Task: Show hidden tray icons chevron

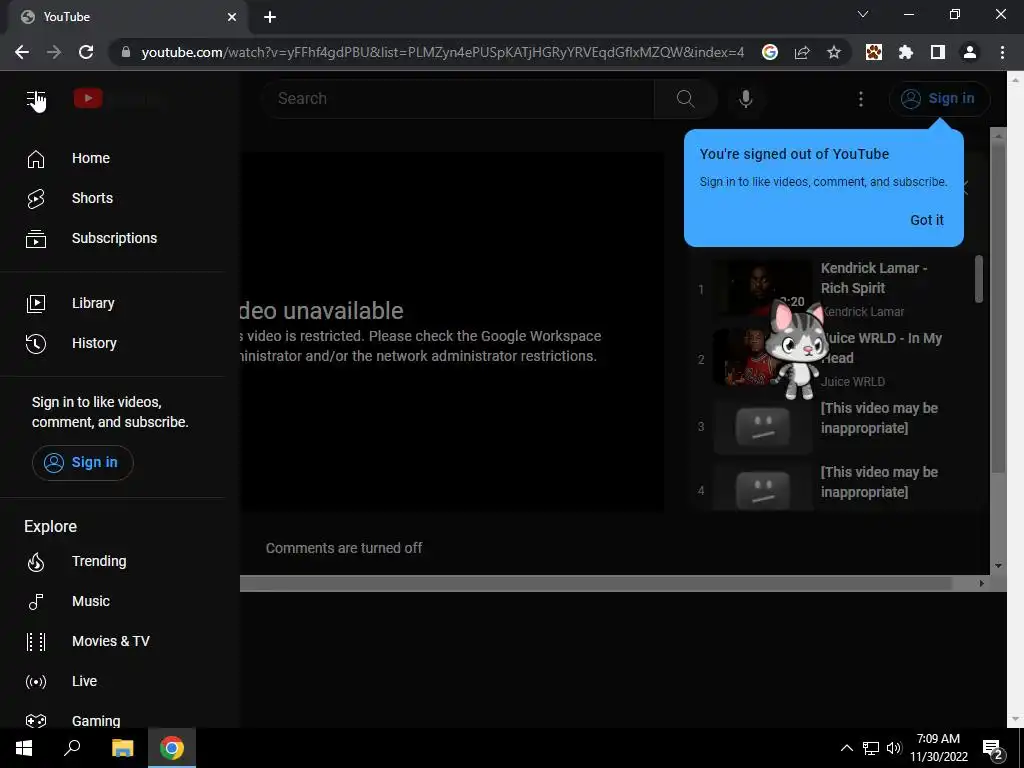Action: [846, 748]
